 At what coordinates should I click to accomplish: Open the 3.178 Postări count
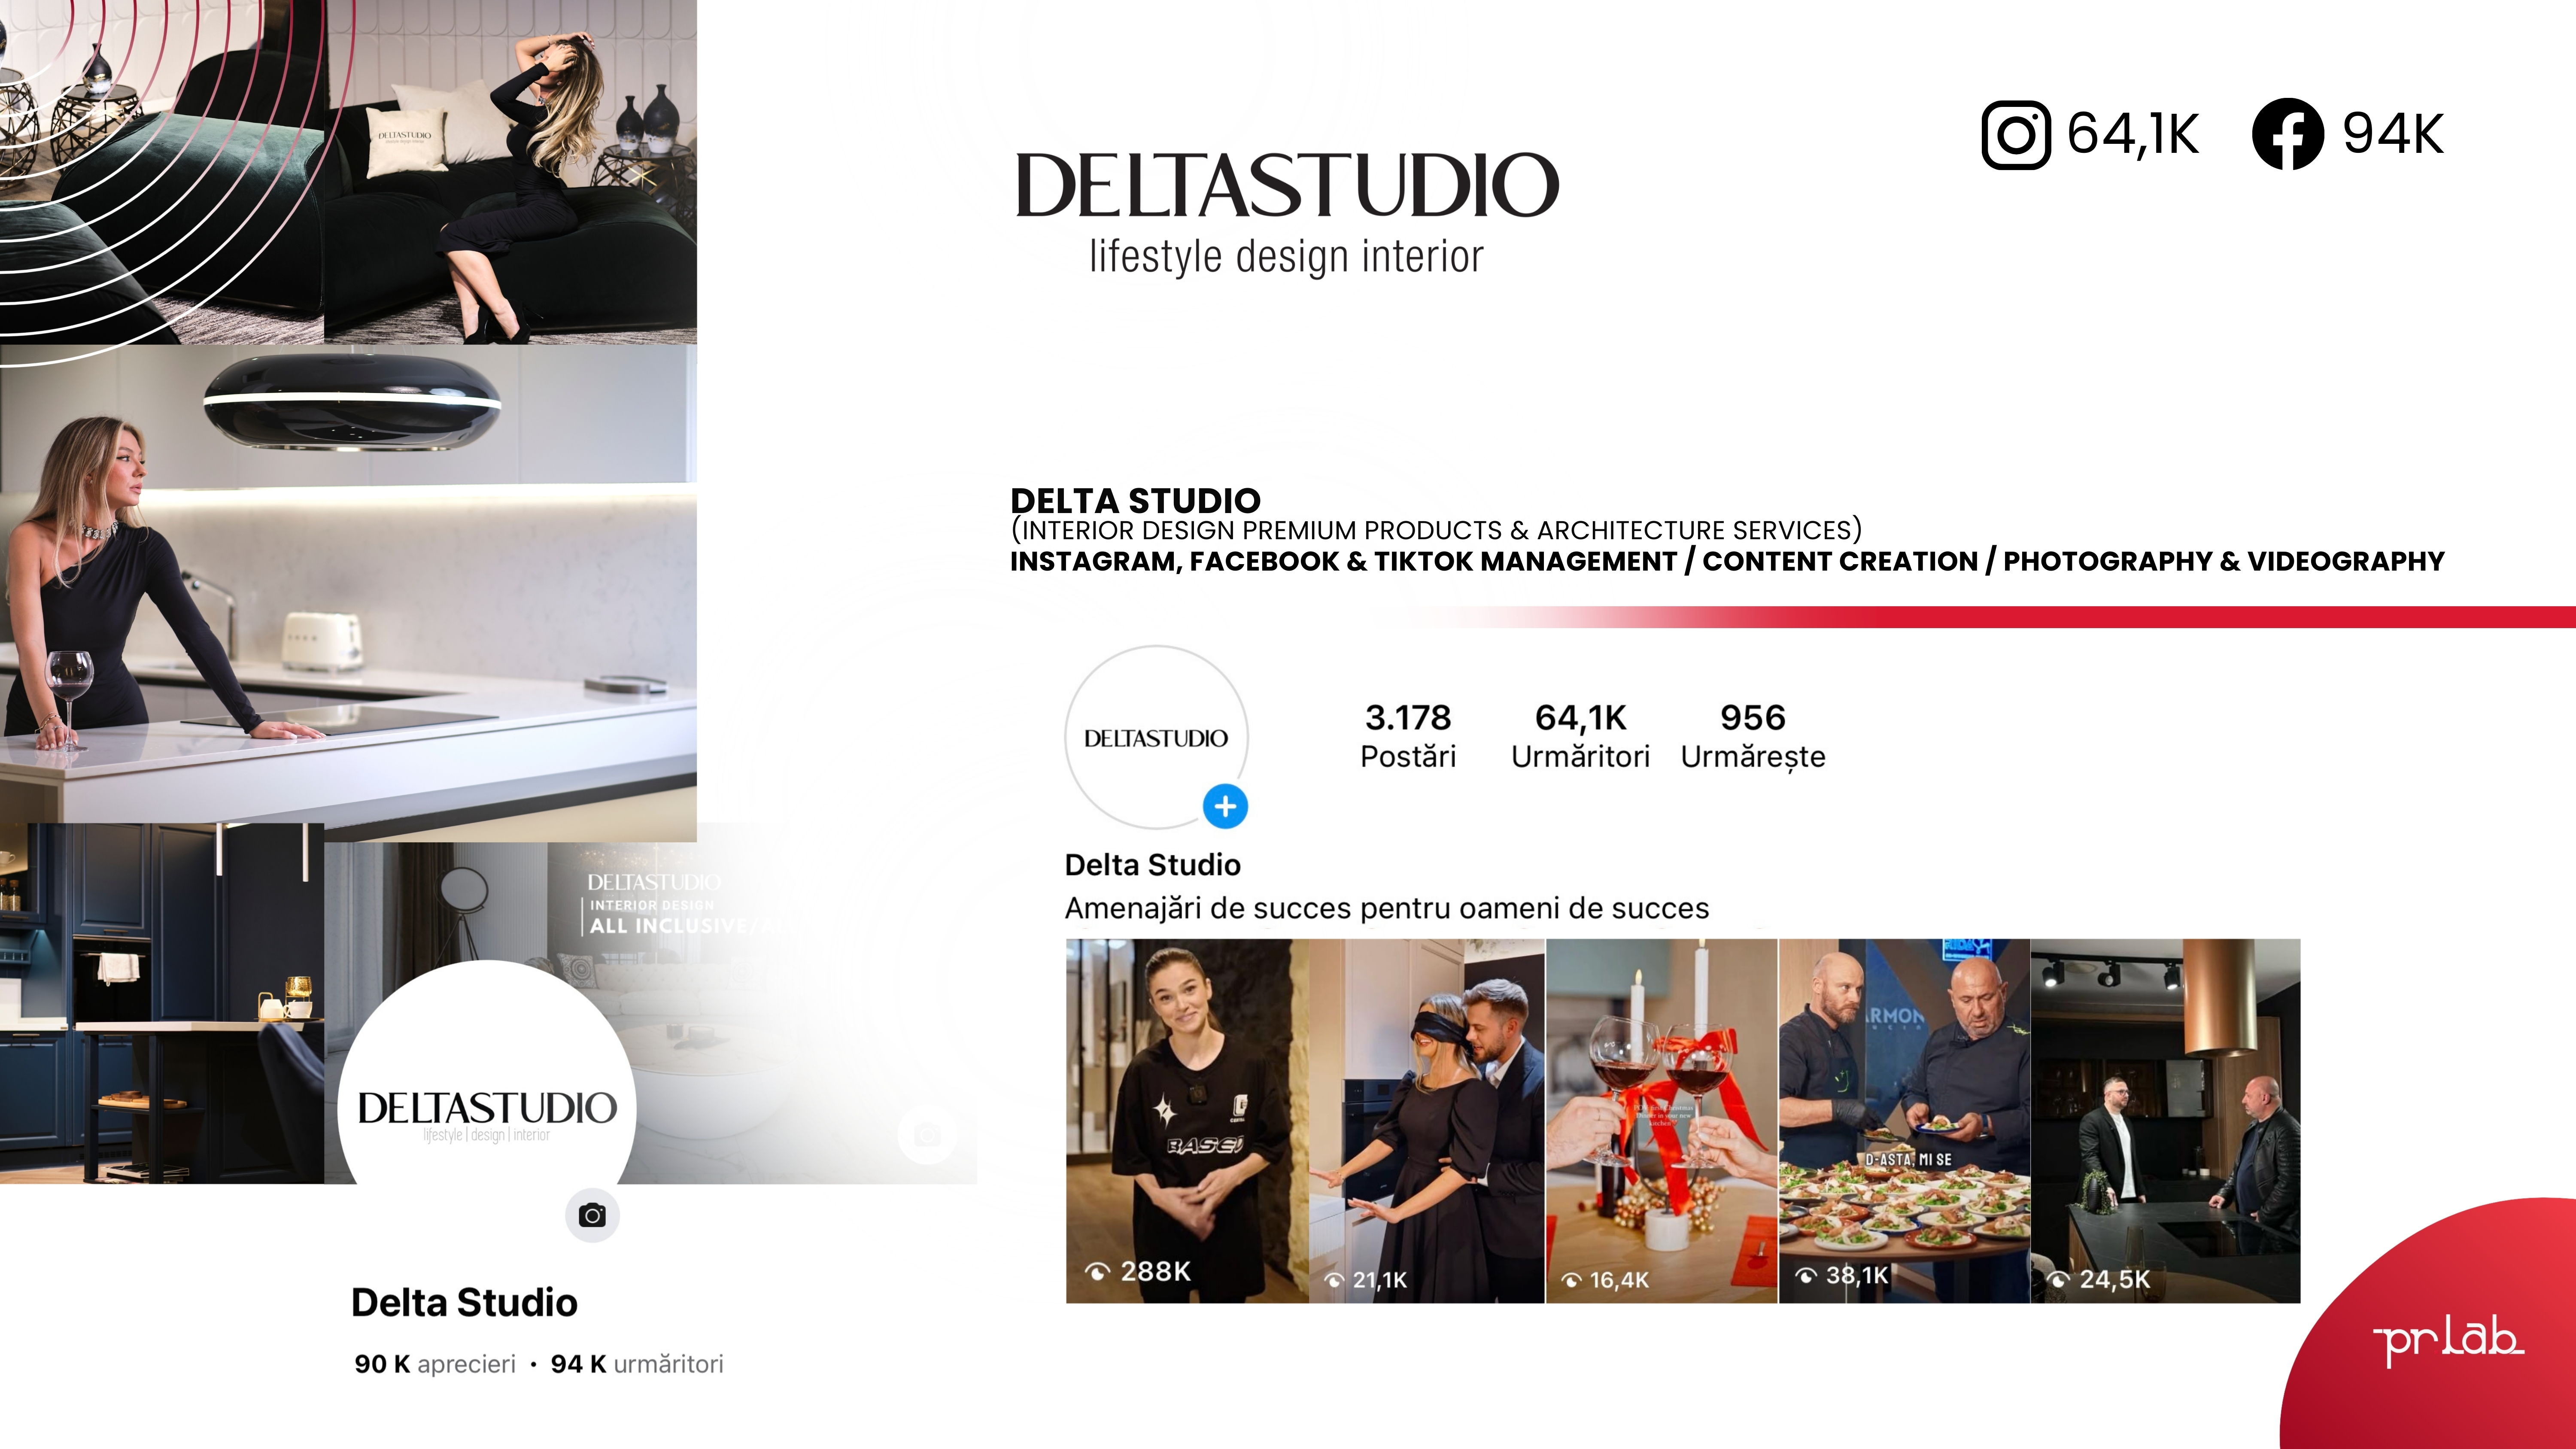1408,735
